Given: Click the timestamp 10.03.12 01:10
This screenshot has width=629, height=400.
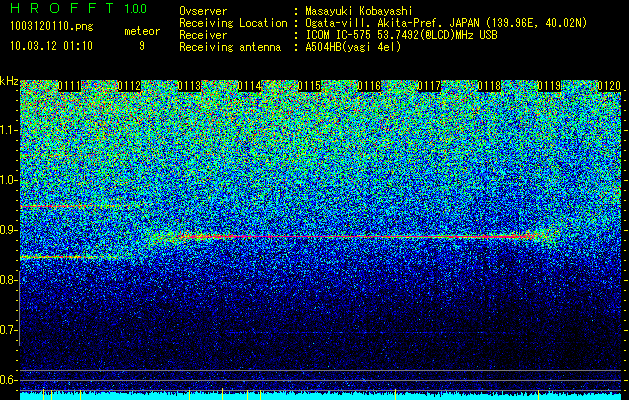Looking at the screenshot, I should pos(51,46).
